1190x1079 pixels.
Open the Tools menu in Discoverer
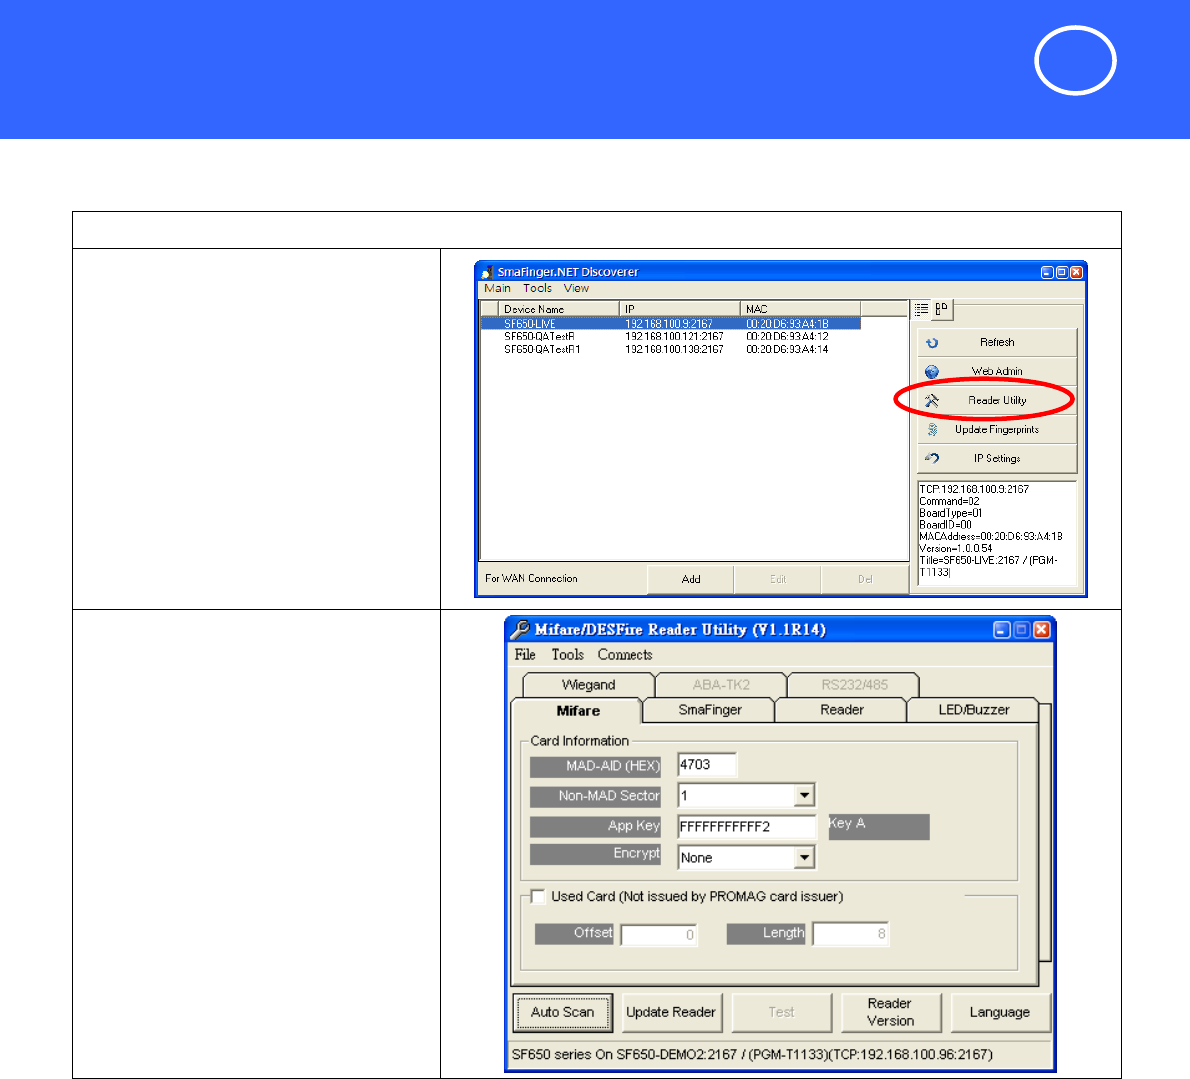[537, 288]
